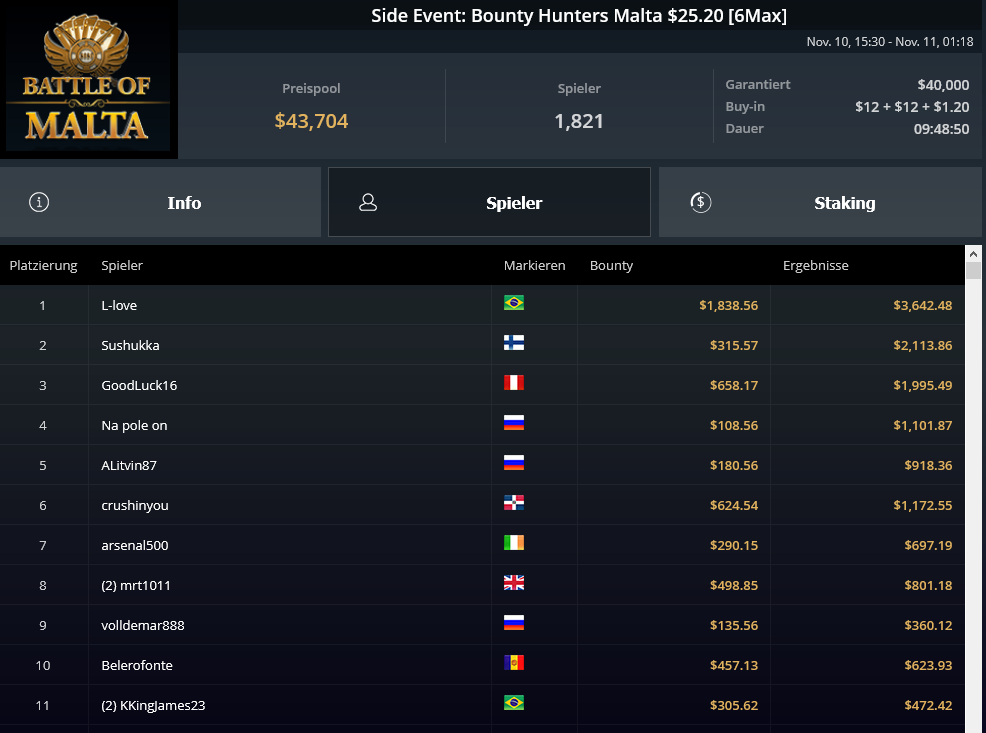Click the scrollbar thumb
This screenshot has width=986, height=733.
click(x=973, y=270)
